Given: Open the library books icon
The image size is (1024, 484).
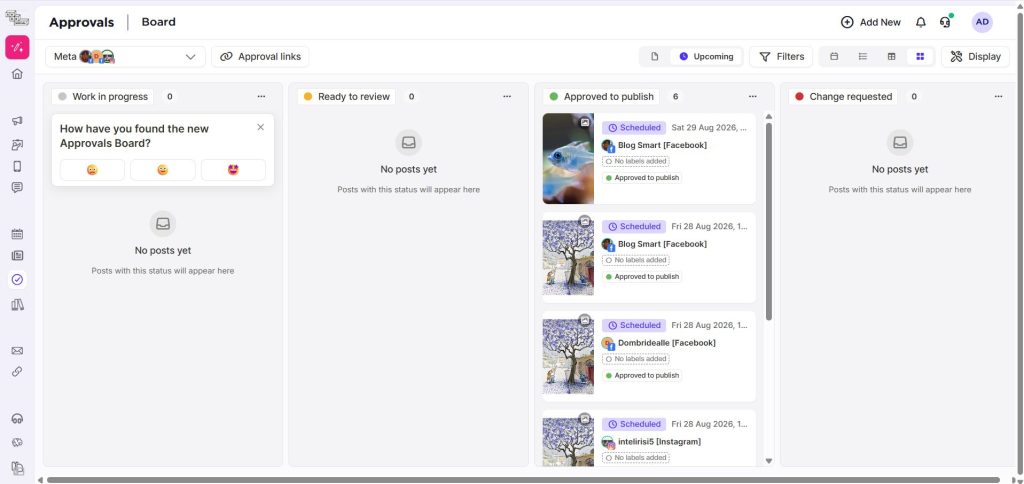Looking at the screenshot, I should [x=18, y=304].
